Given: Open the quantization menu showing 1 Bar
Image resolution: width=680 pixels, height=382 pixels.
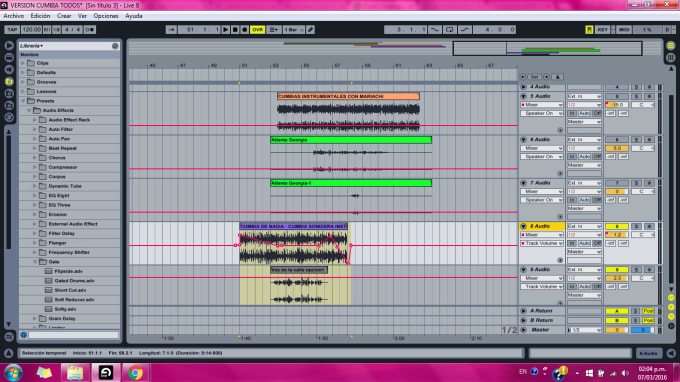Looking at the screenshot, I should 294,29.
